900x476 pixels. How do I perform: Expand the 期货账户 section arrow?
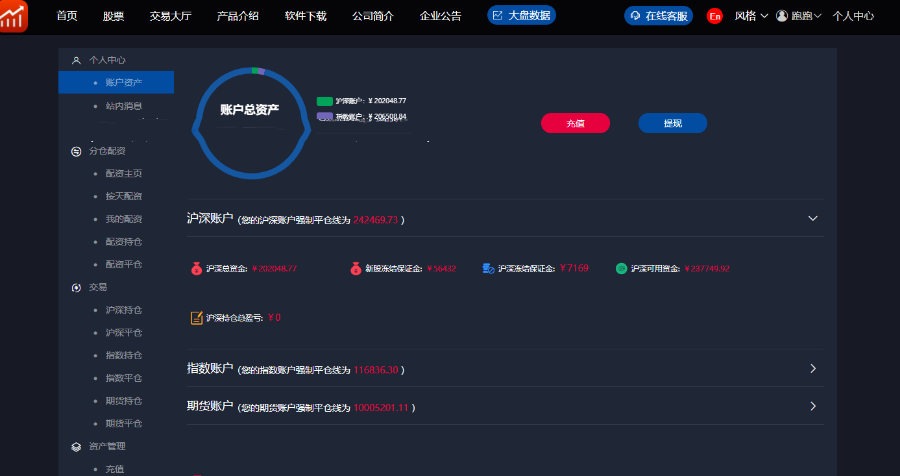[x=812, y=406]
